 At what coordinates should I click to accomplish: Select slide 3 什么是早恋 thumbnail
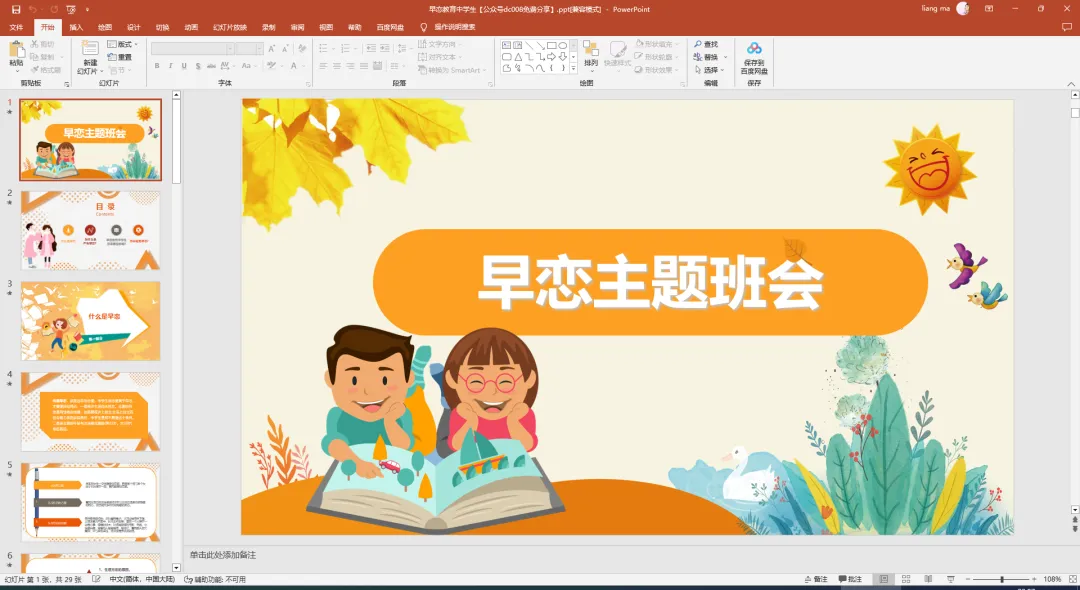(x=90, y=321)
